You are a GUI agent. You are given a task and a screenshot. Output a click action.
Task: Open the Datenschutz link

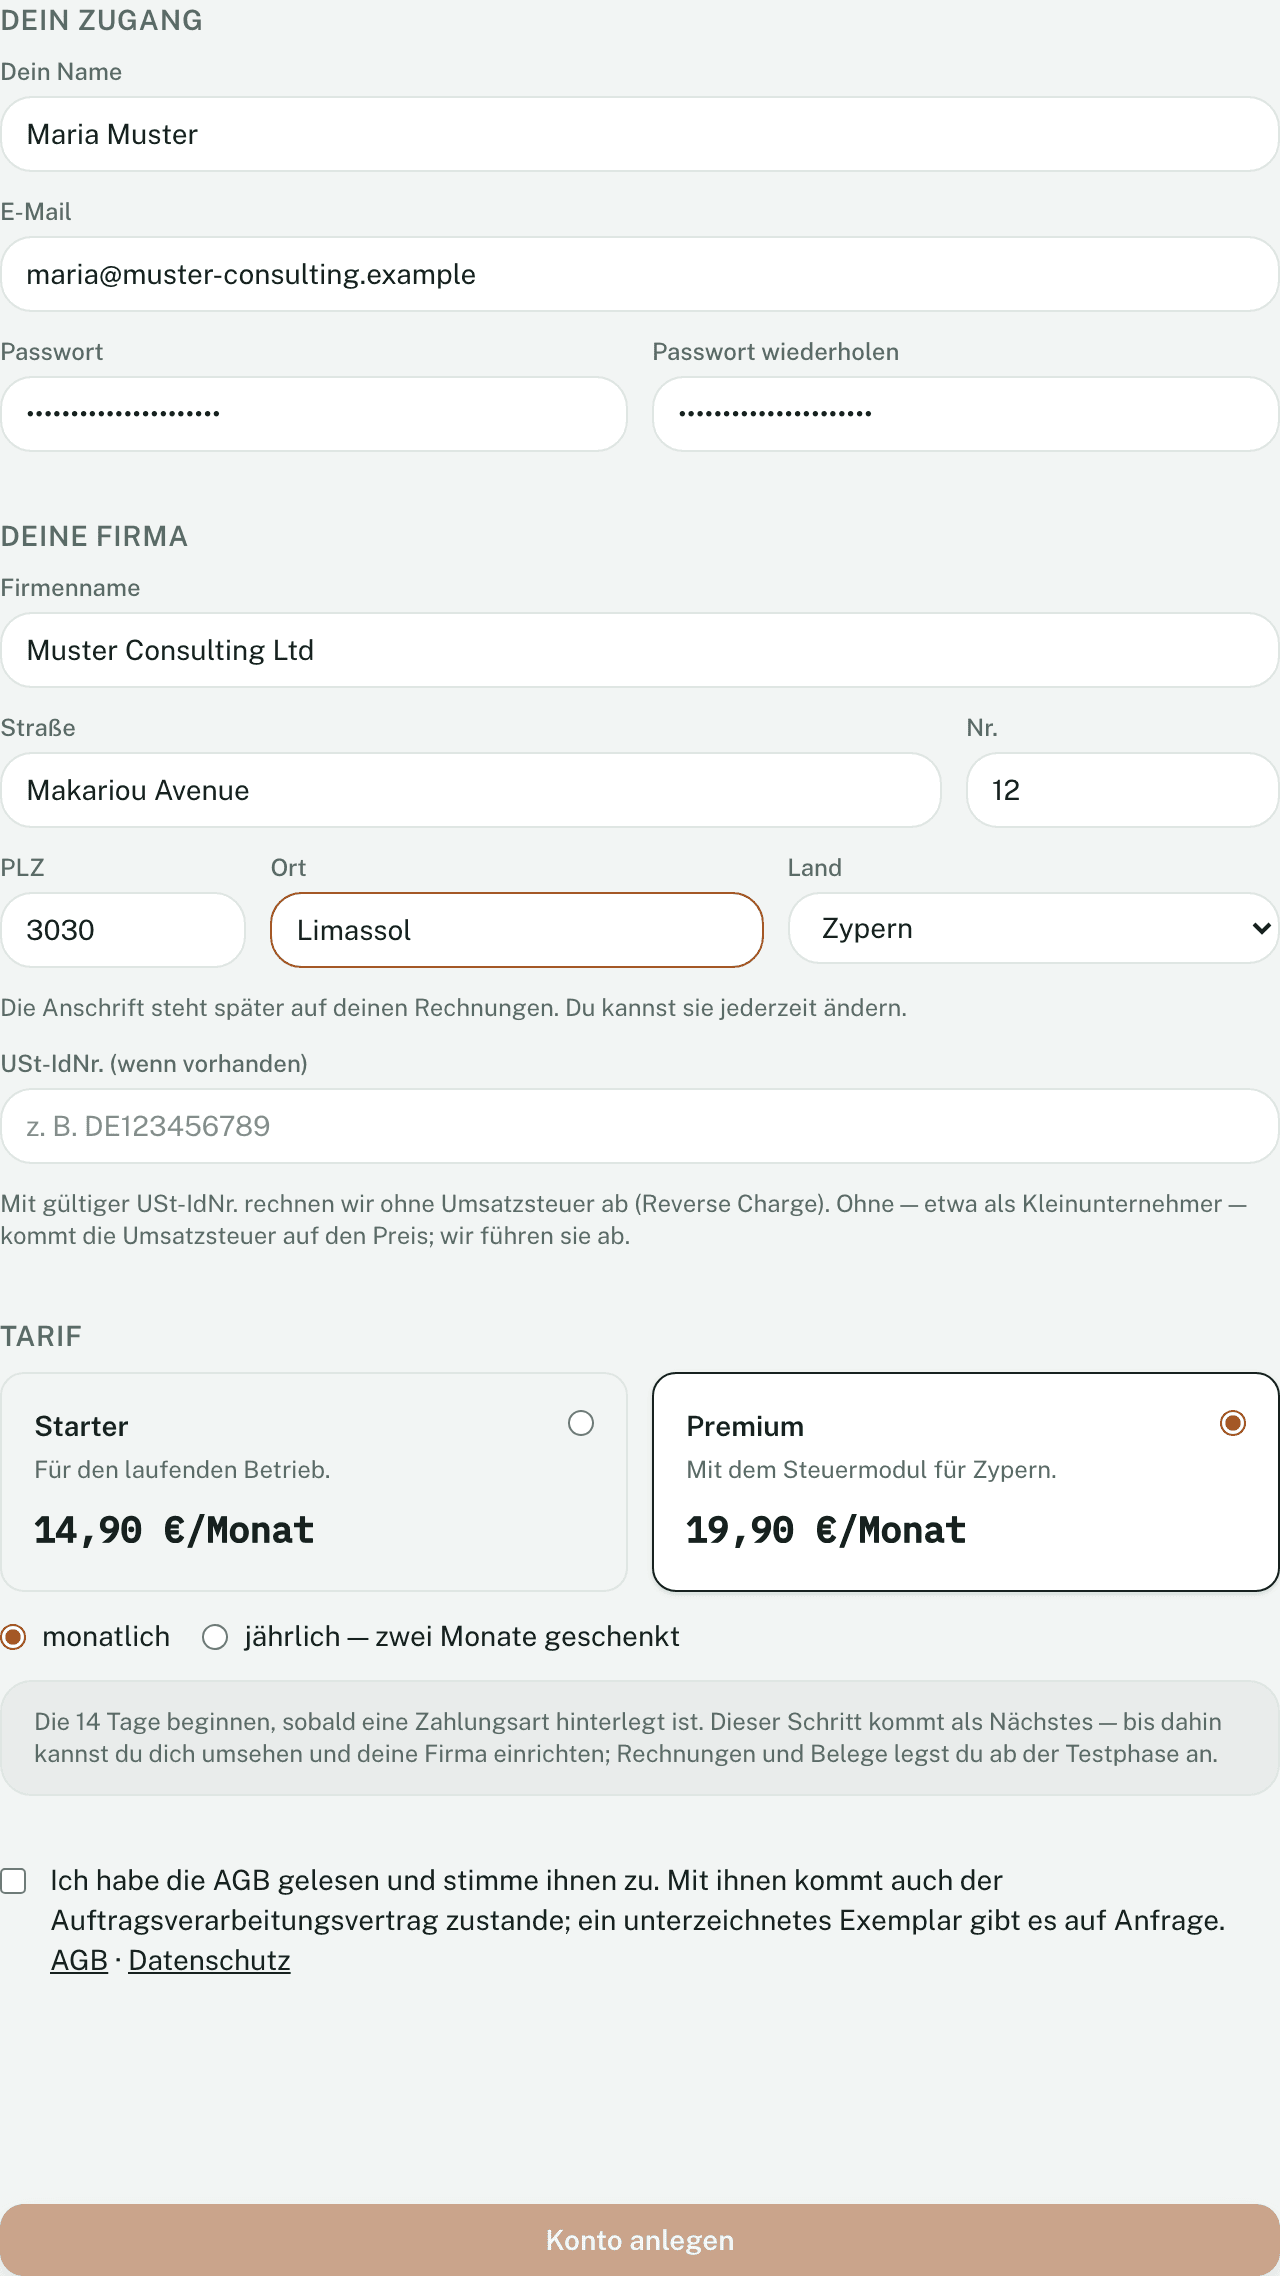[209, 1961]
